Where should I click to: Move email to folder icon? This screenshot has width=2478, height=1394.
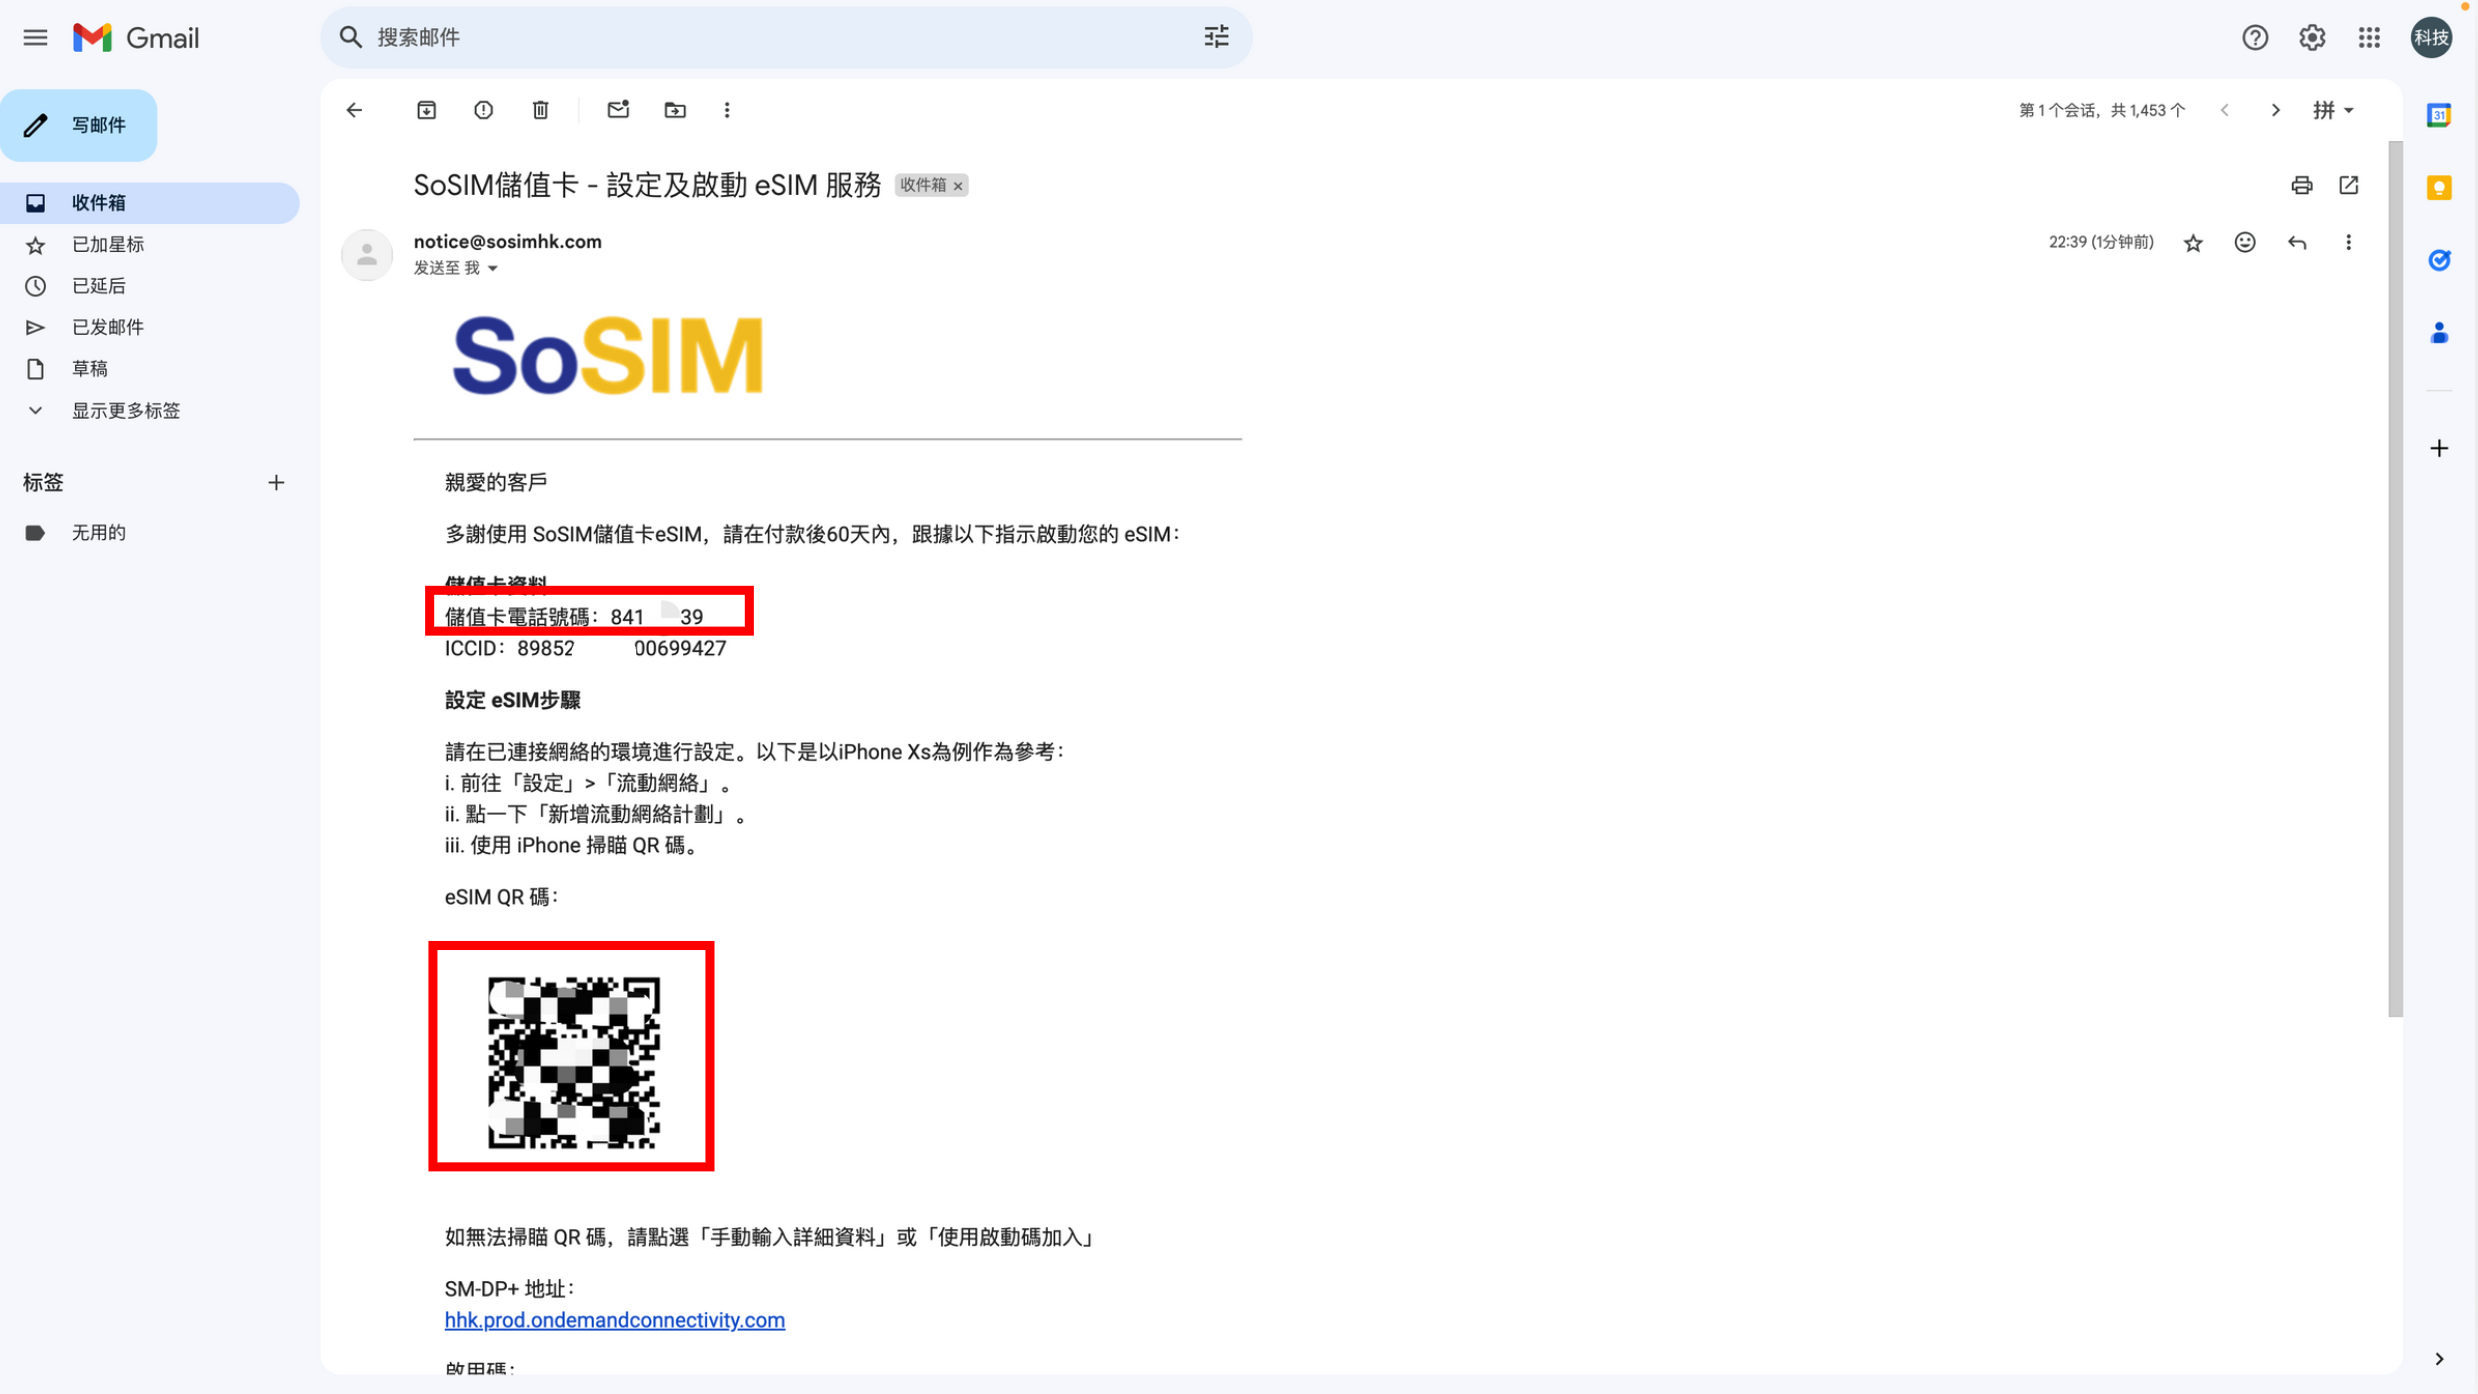pyautogui.click(x=675, y=110)
